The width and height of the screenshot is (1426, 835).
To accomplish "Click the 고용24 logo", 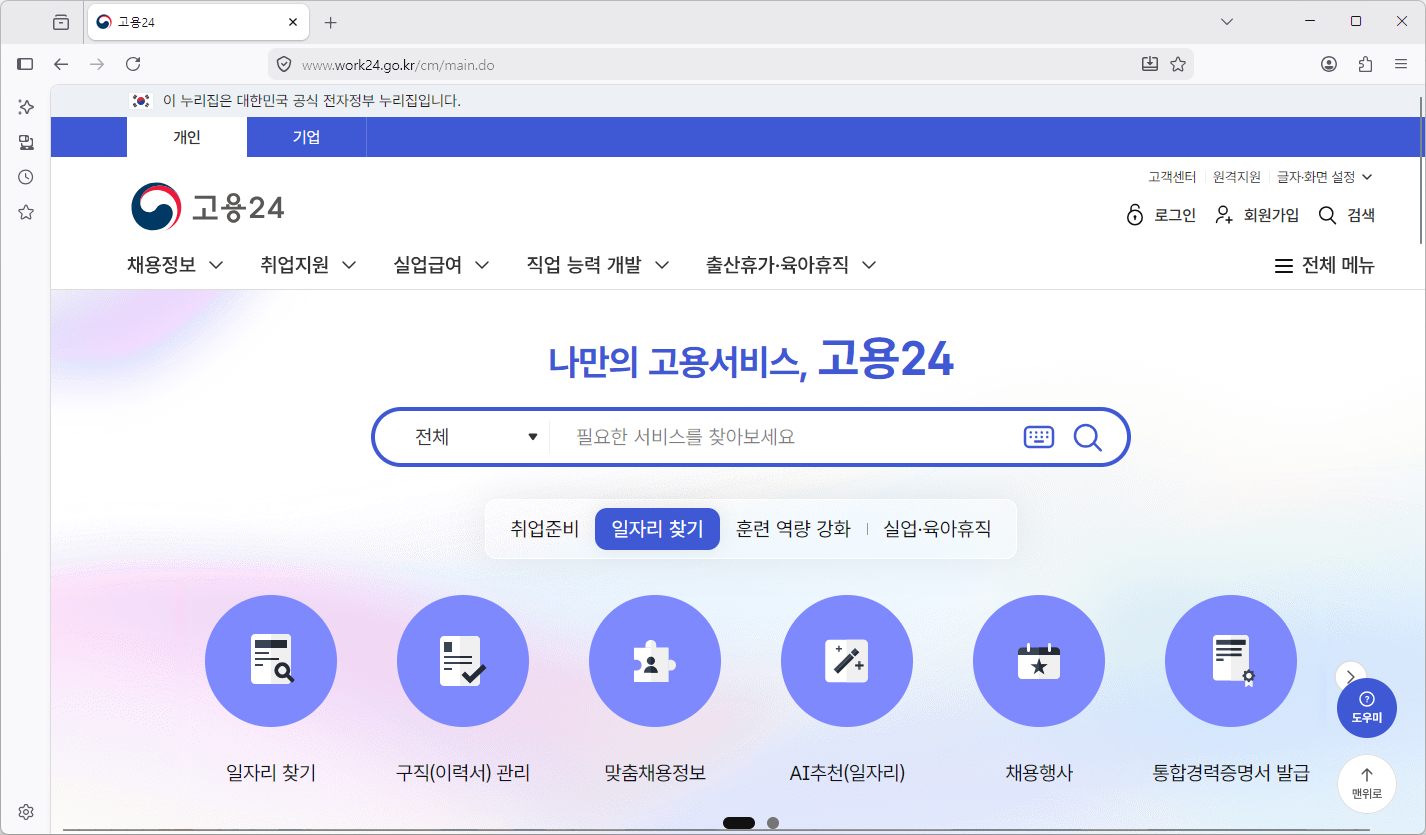I will click(x=208, y=207).
